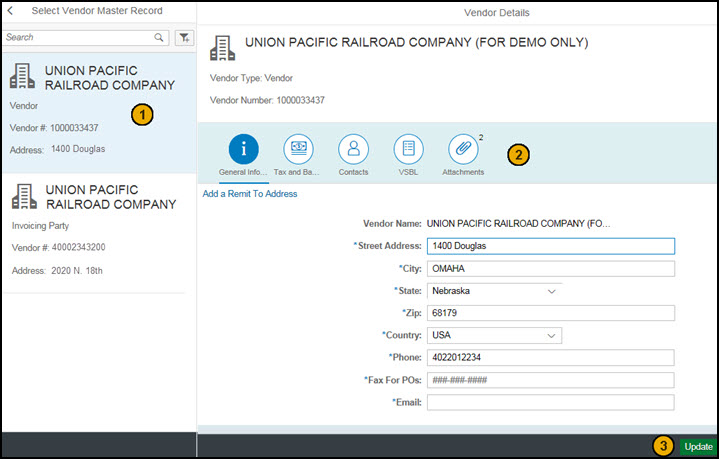Go back using the left arrow
This screenshot has width=719, height=459.
point(10,11)
